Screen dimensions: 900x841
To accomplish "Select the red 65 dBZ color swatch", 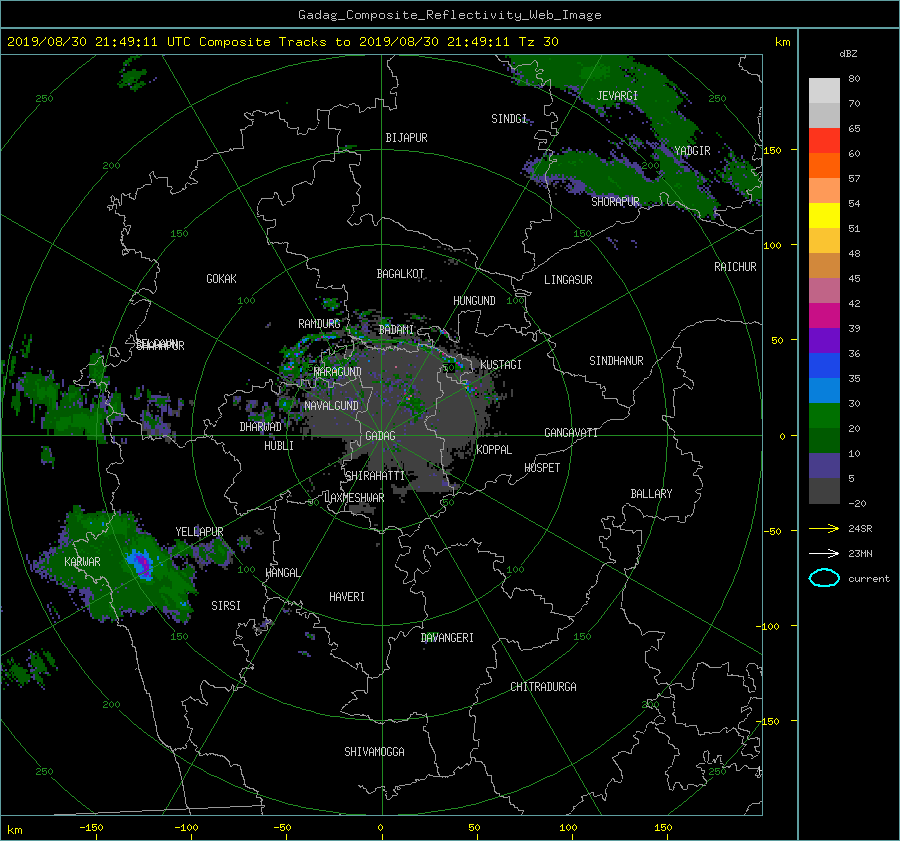I will (824, 140).
